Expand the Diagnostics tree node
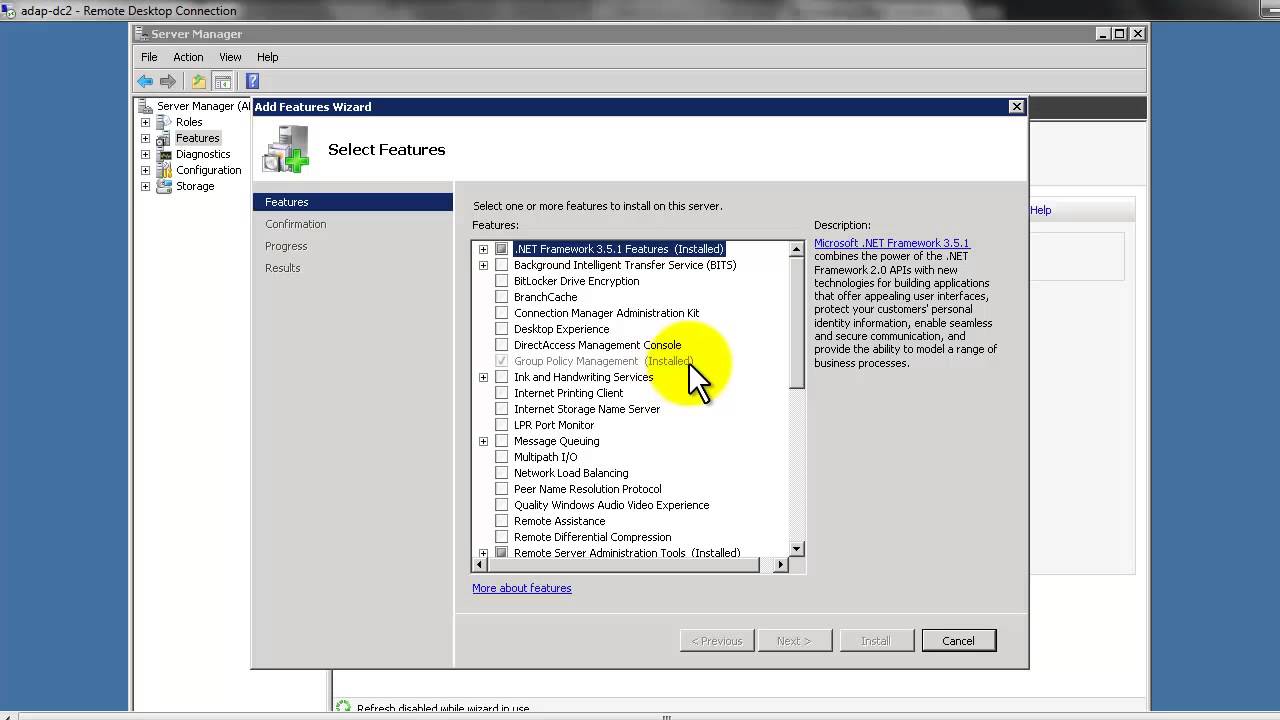 pyautogui.click(x=145, y=154)
